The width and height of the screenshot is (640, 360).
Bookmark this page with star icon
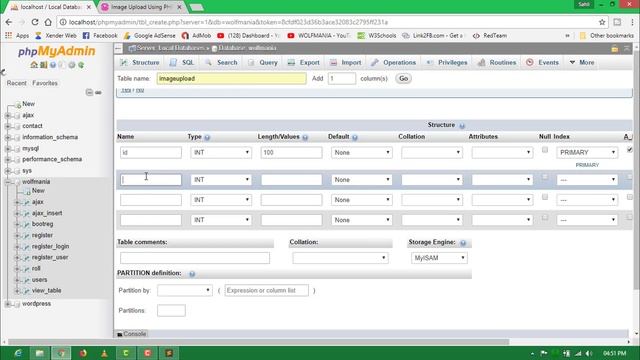click(602, 22)
